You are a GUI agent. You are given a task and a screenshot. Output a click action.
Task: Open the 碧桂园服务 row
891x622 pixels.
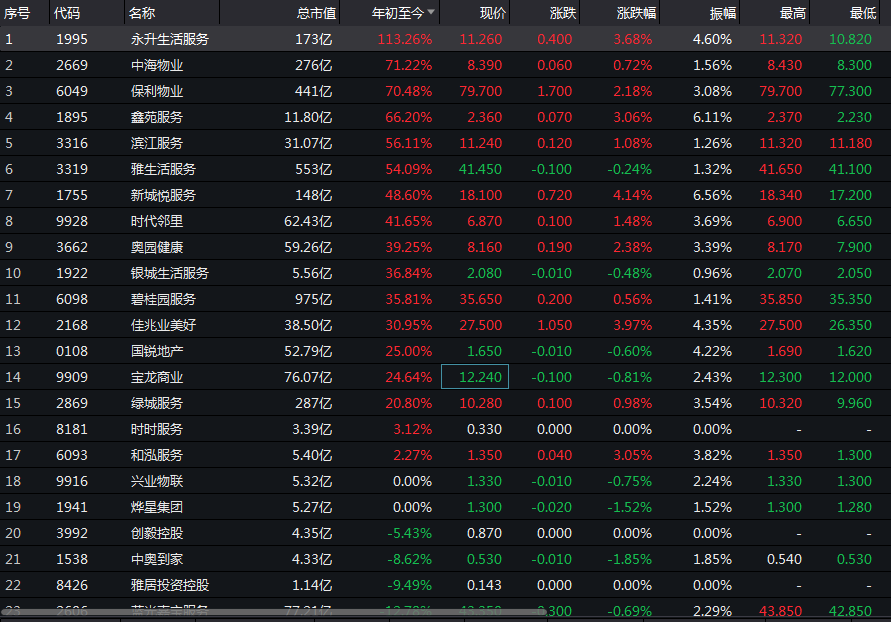pos(163,299)
